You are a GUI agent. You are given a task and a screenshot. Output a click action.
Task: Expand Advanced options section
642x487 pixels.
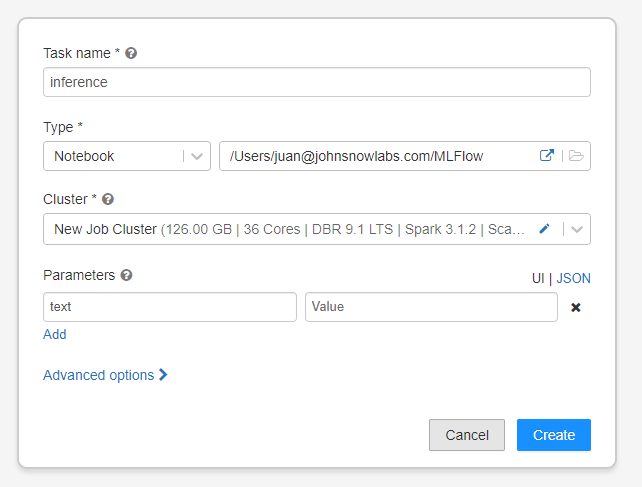105,375
